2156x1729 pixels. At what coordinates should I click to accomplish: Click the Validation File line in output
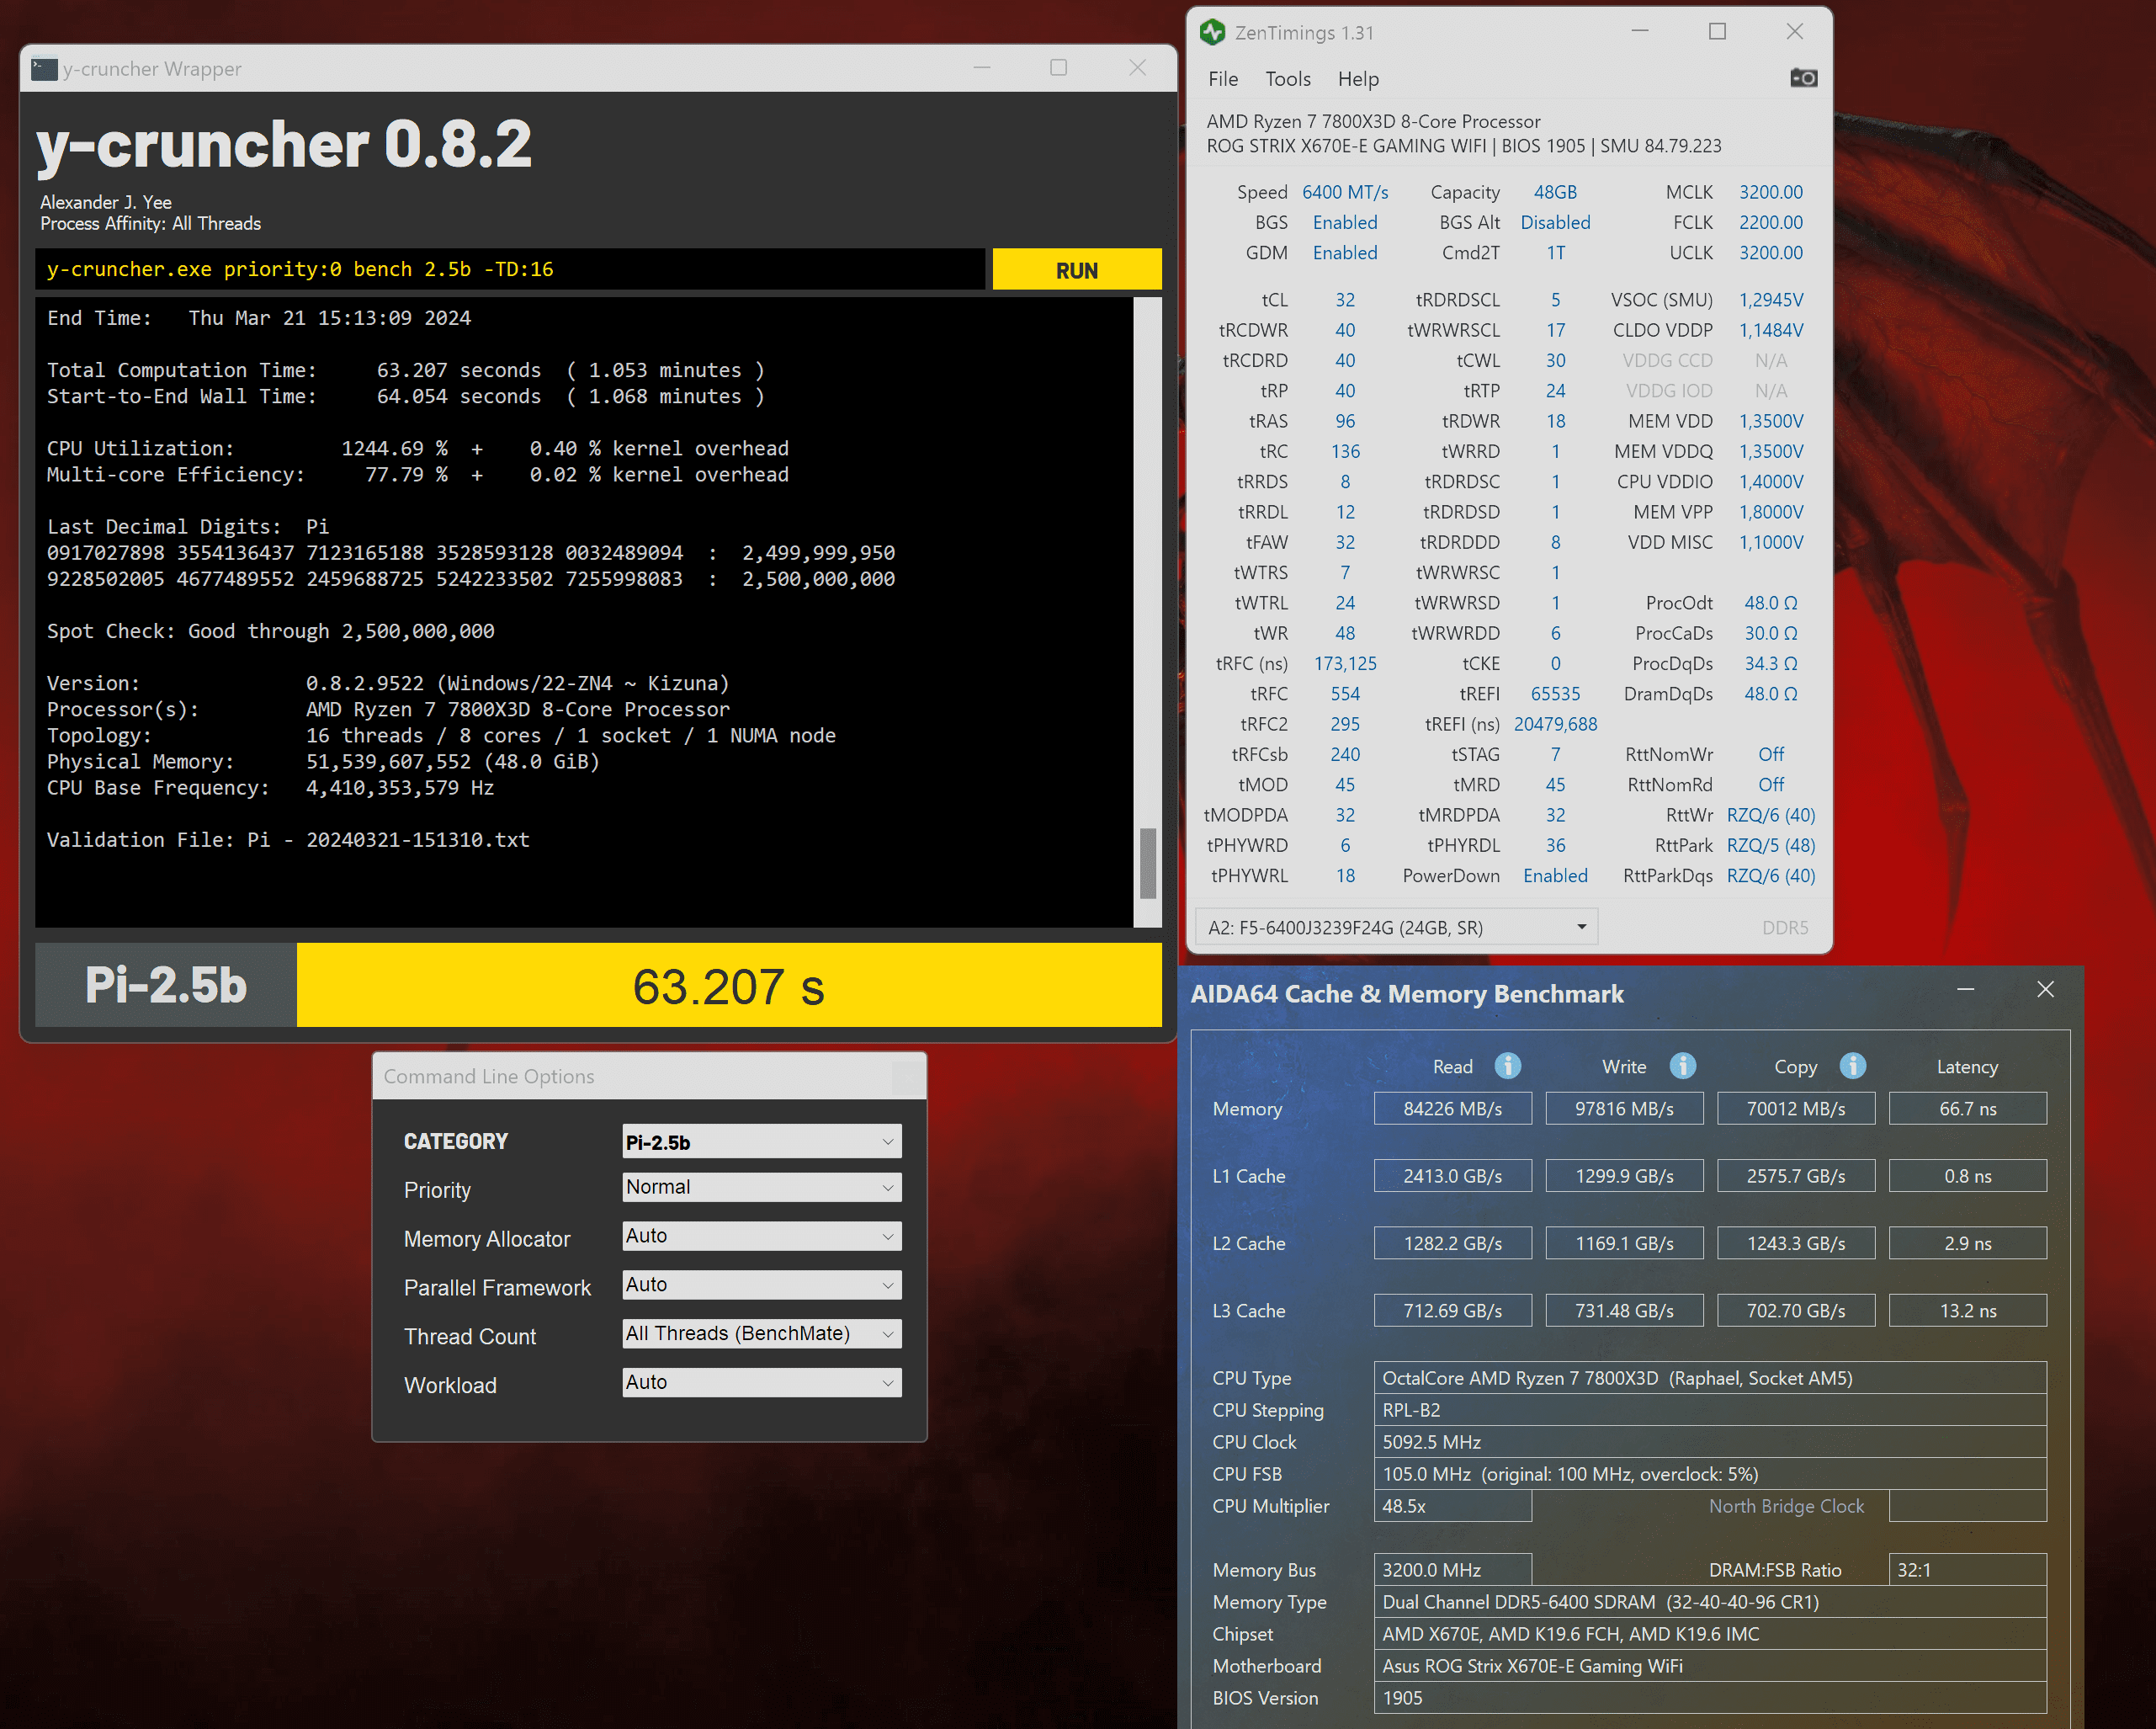point(288,840)
